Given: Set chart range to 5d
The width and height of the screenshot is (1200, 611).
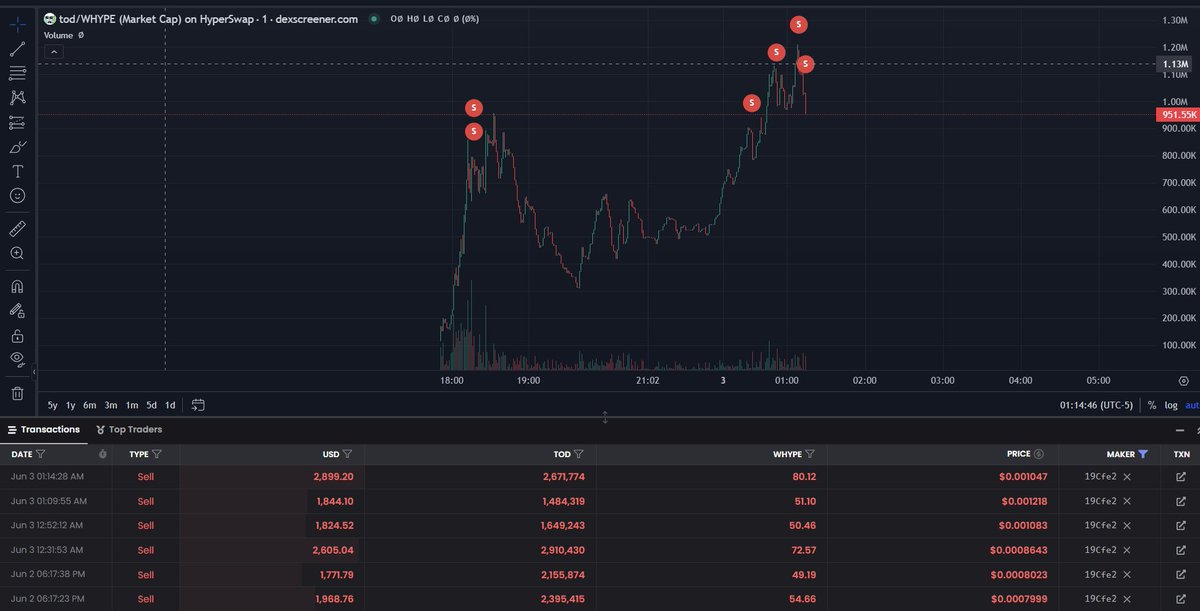Looking at the screenshot, I should [x=152, y=405].
